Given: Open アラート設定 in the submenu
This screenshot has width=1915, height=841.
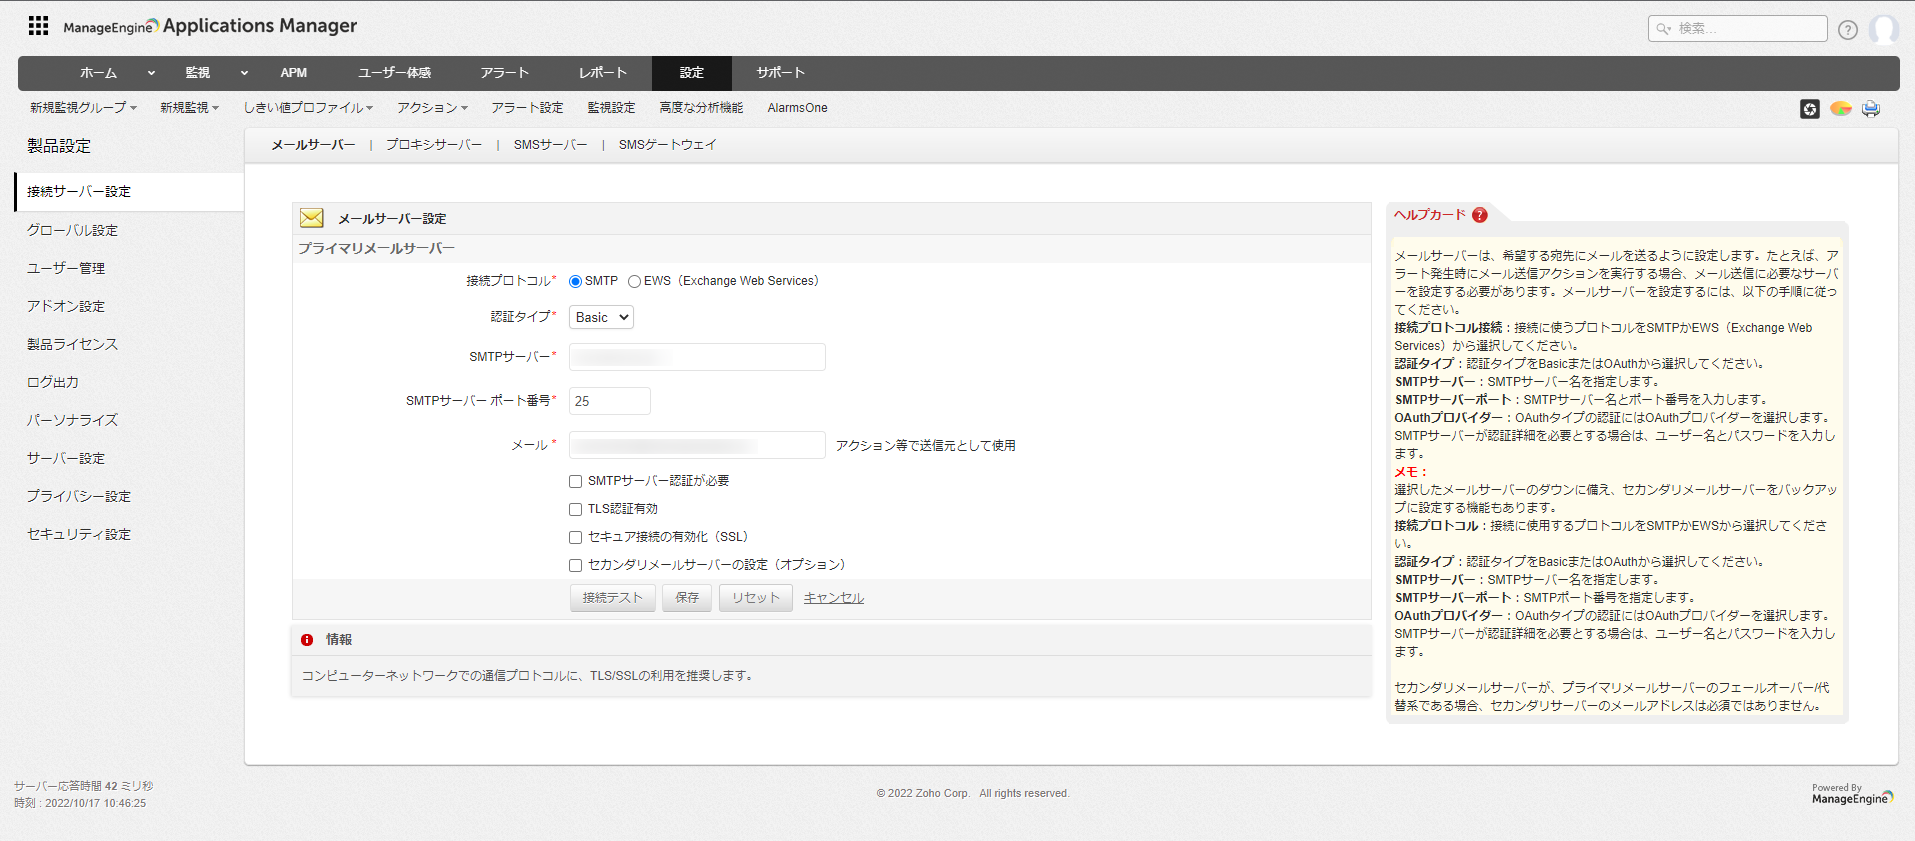Looking at the screenshot, I should [527, 108].
